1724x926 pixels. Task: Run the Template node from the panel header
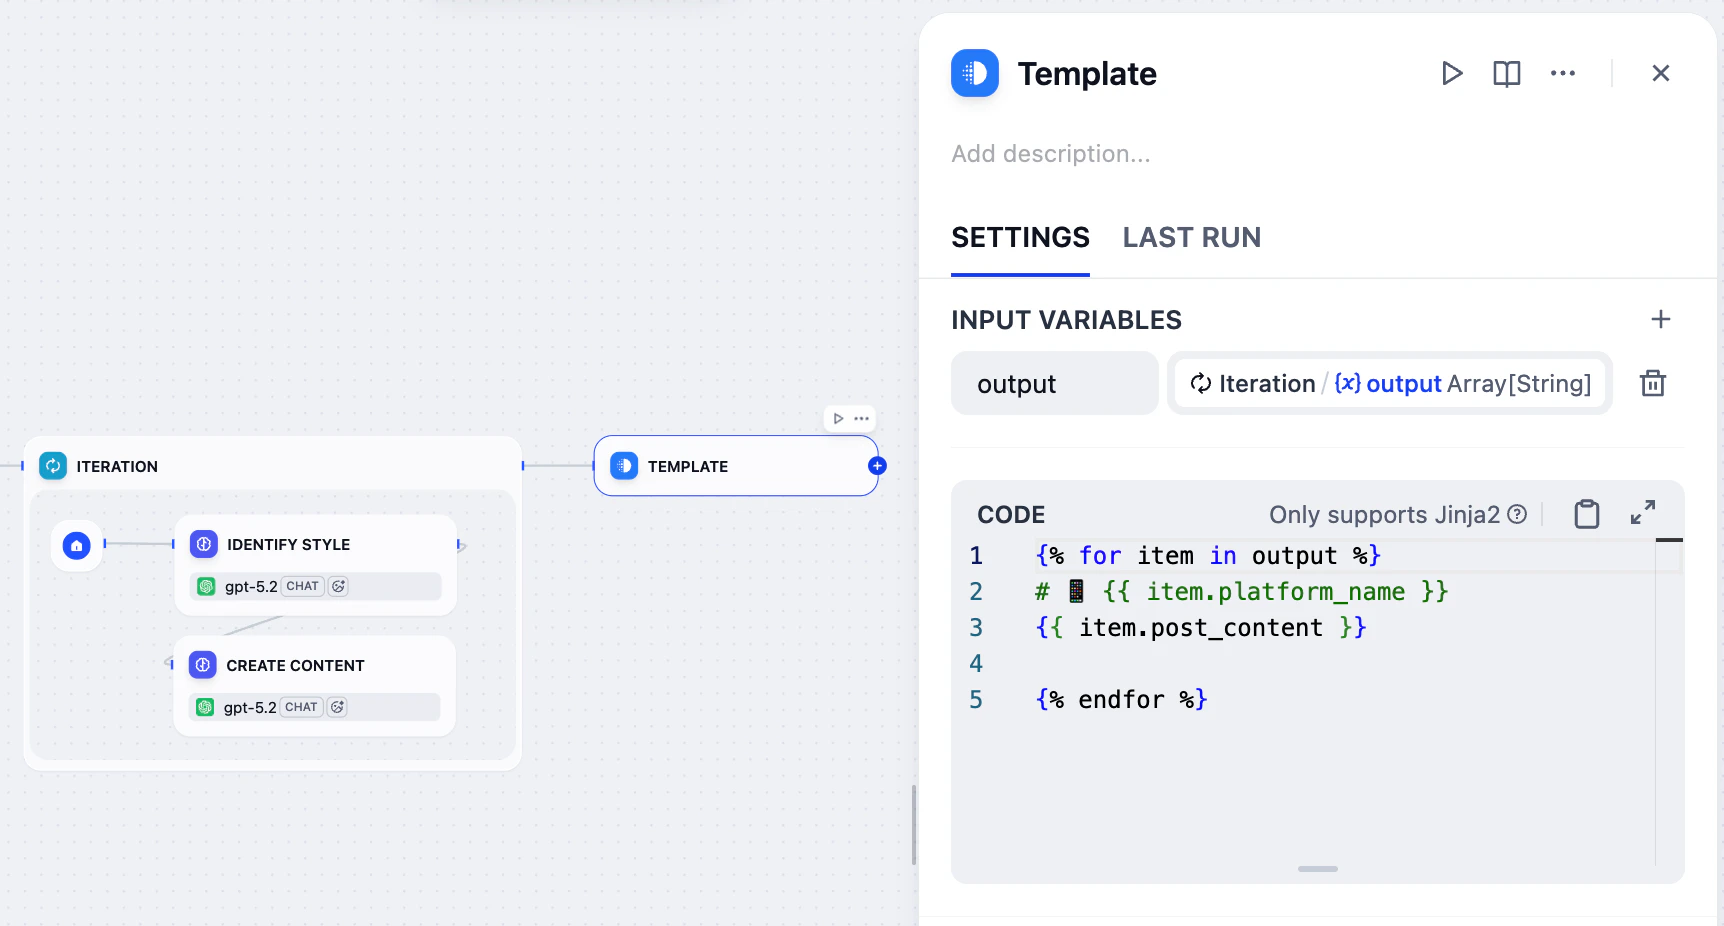(1452, 73)
